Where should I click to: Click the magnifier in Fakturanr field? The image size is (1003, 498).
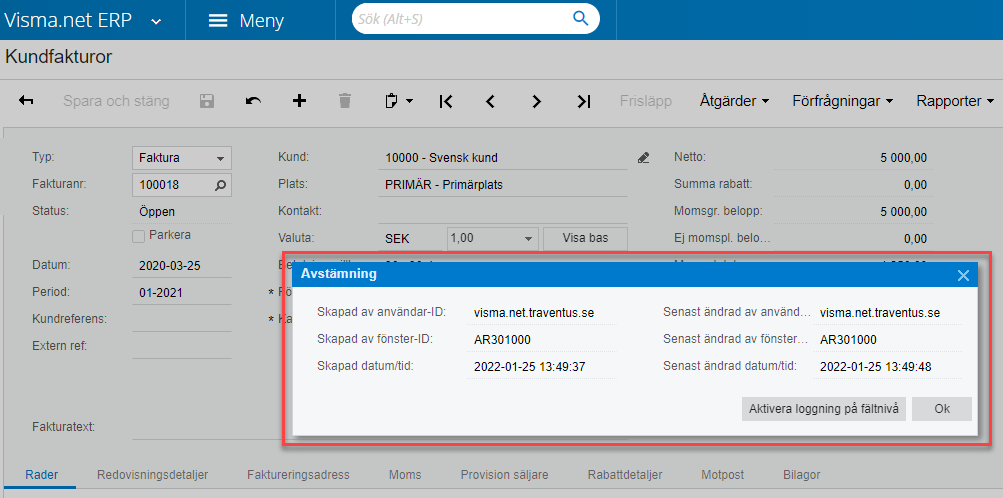pos(220,185)
